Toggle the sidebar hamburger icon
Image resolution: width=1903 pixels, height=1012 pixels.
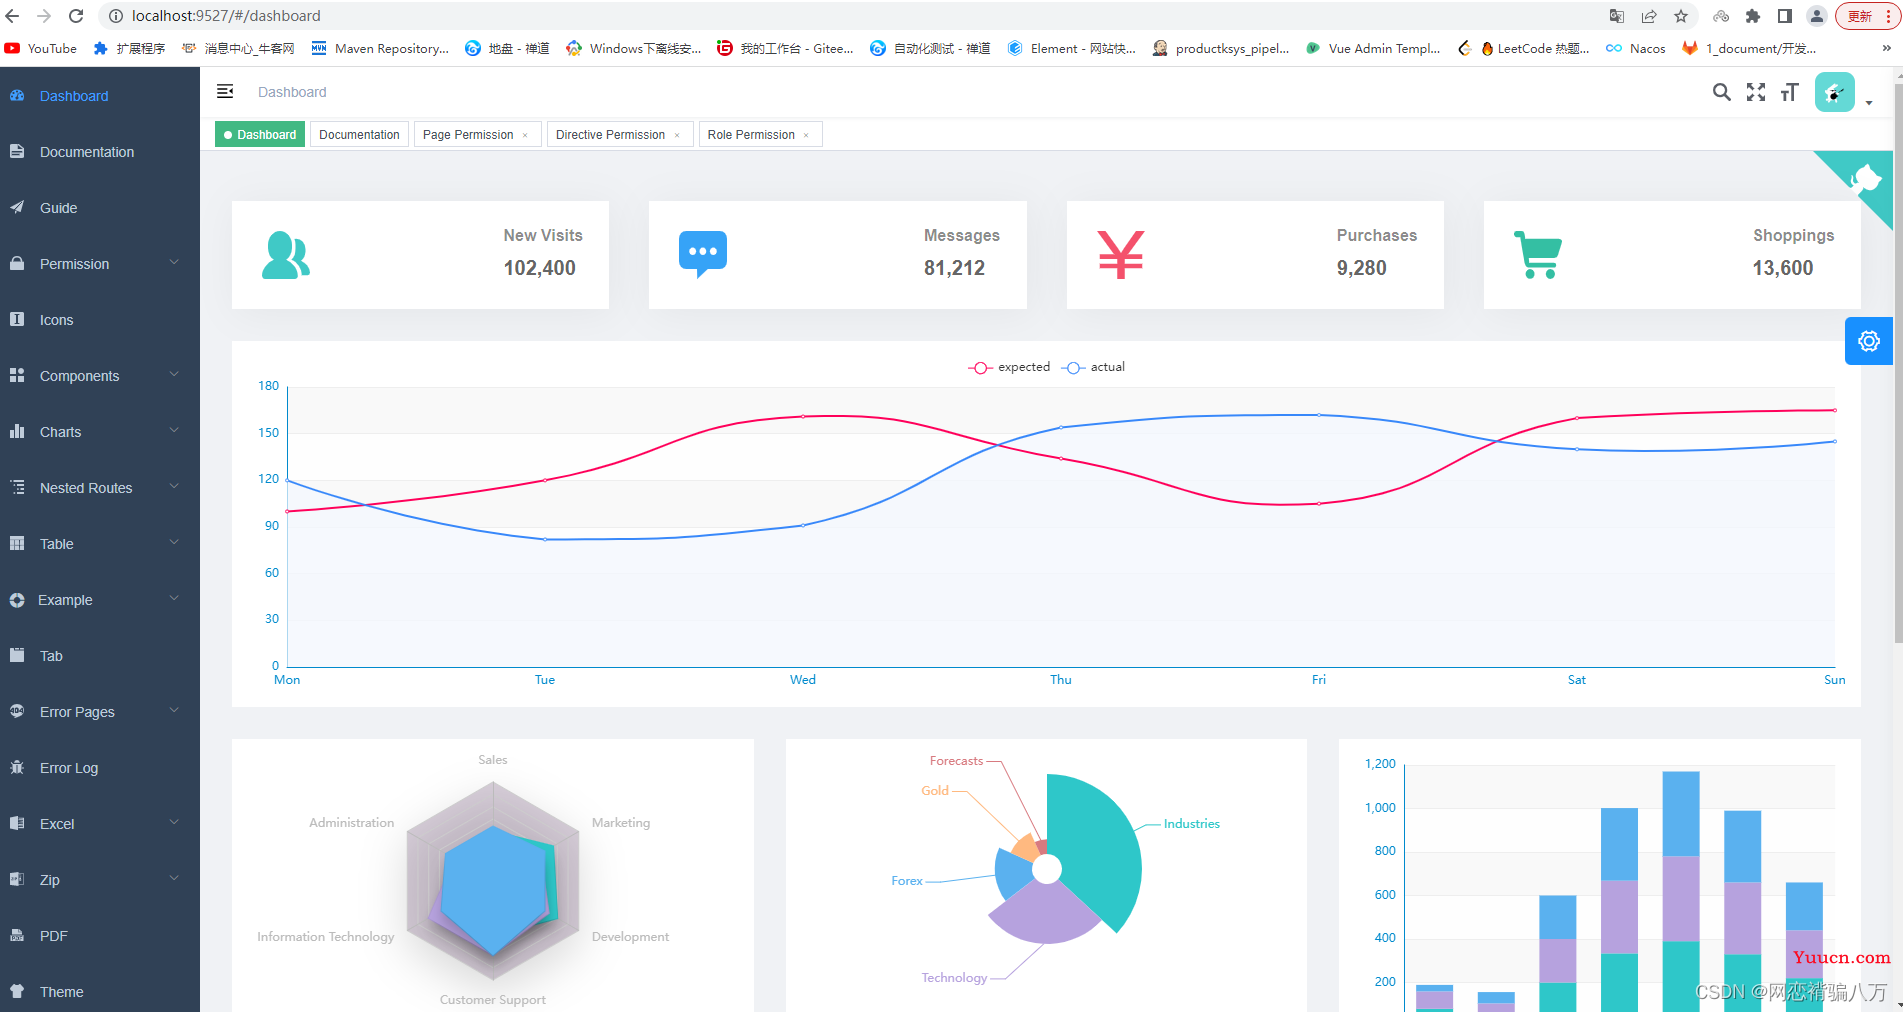[225, 91]
